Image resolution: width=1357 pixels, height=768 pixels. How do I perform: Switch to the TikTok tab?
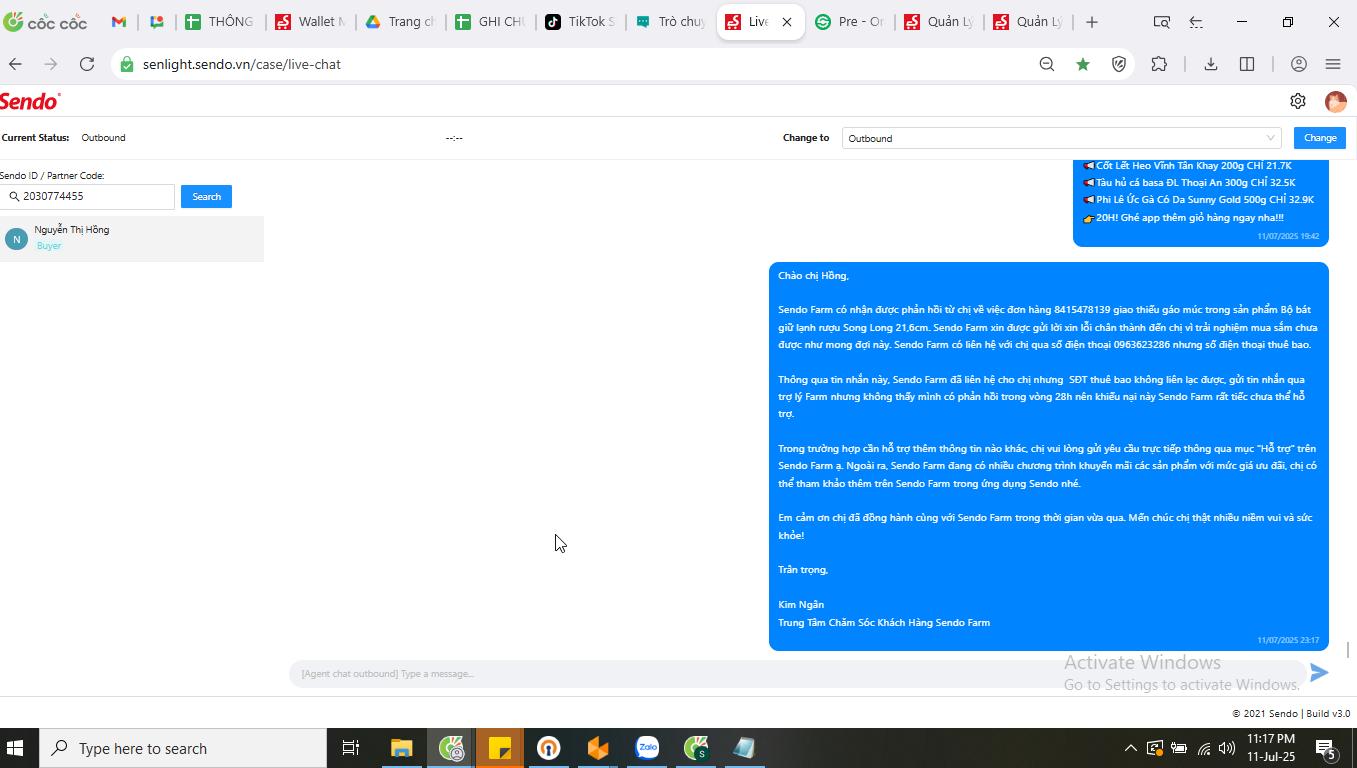(x=580, y=22)
